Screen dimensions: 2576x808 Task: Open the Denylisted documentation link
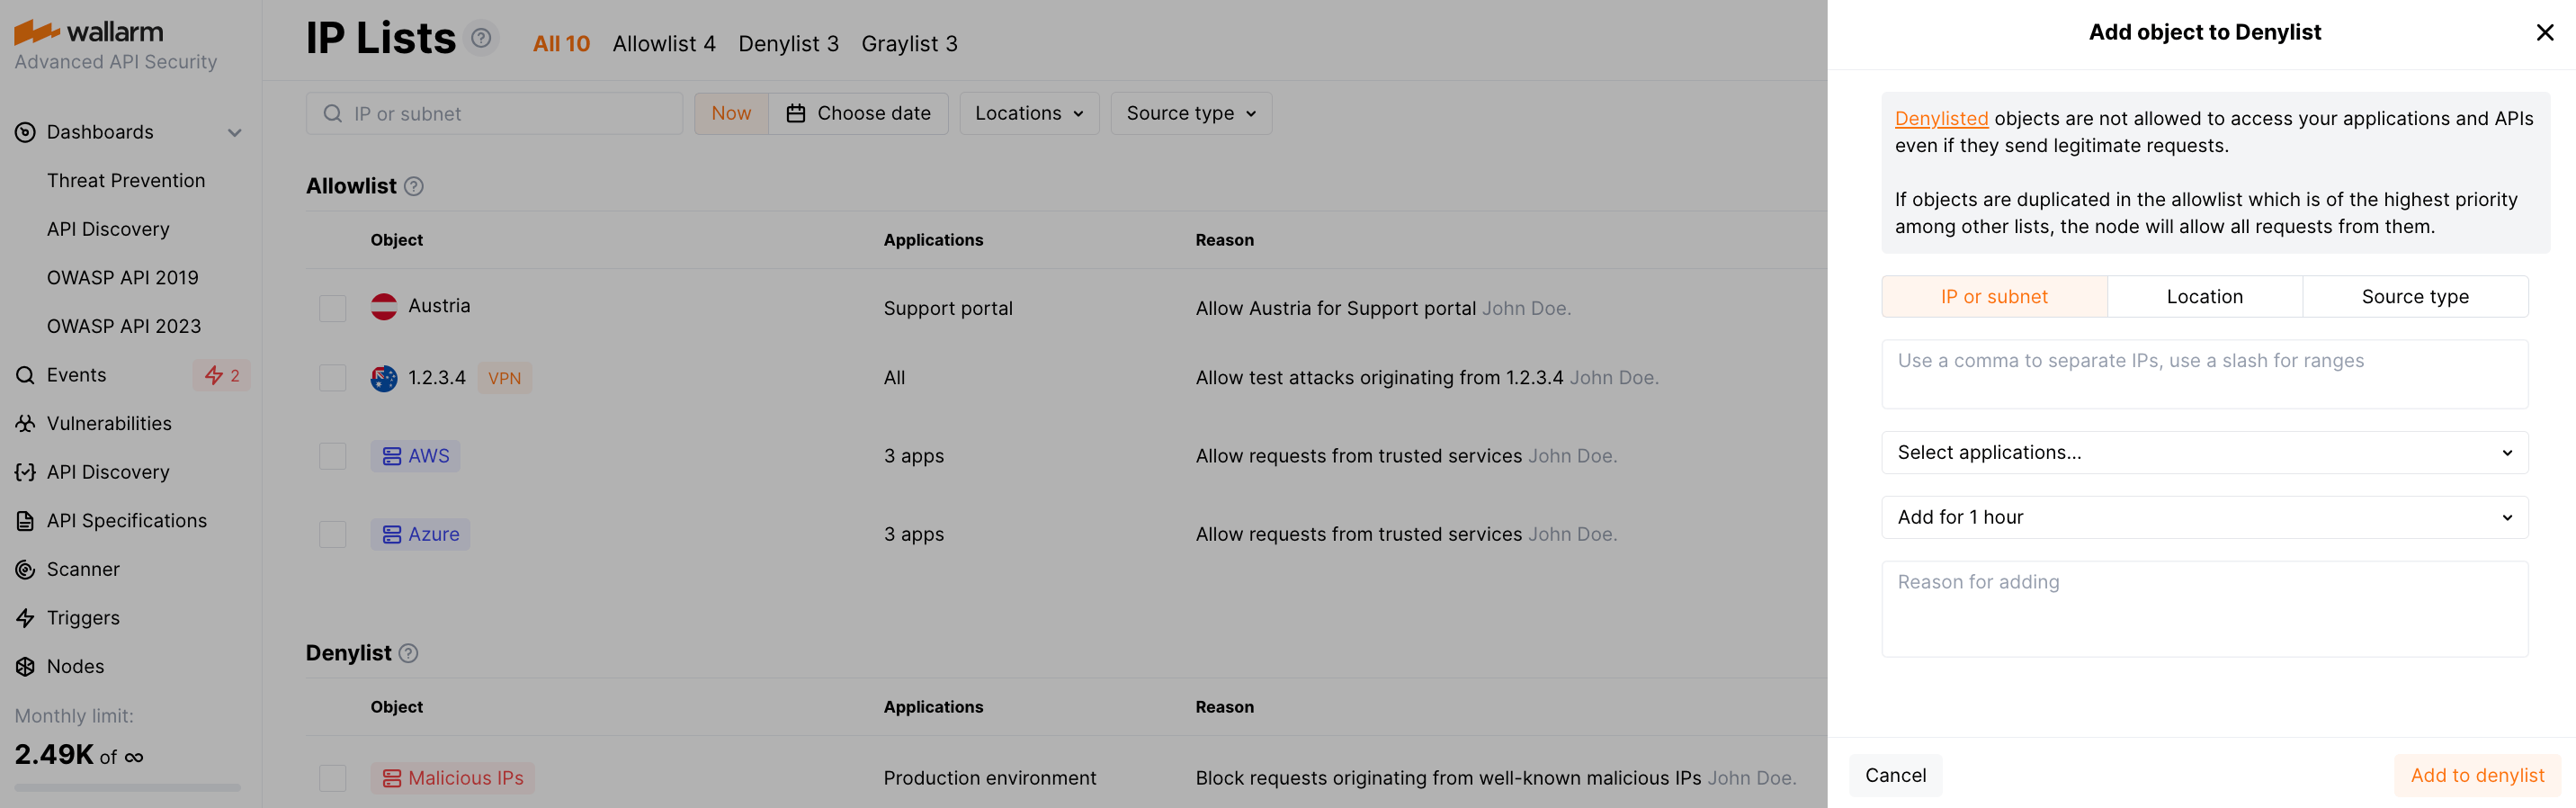tap(1941, 118)
